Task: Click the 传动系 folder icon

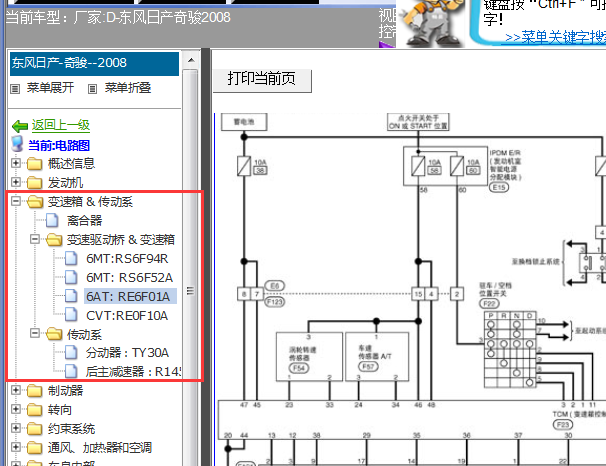Action: click(54, 334)
